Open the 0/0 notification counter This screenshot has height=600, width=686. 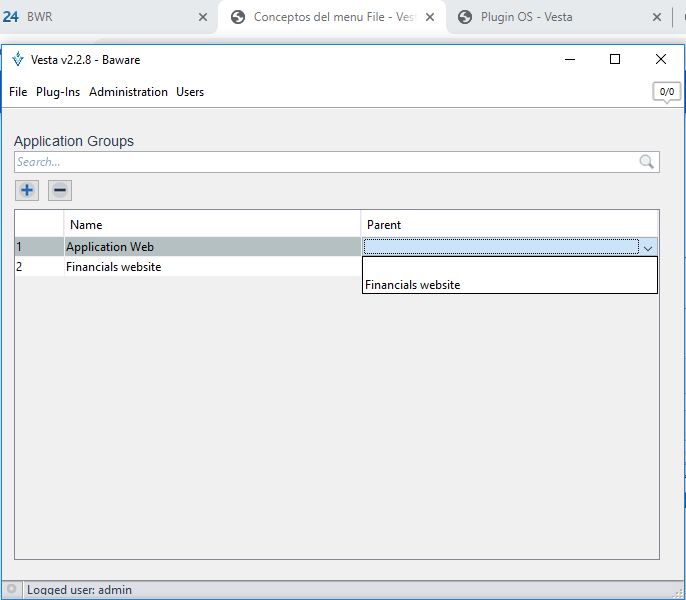[667, 92]
